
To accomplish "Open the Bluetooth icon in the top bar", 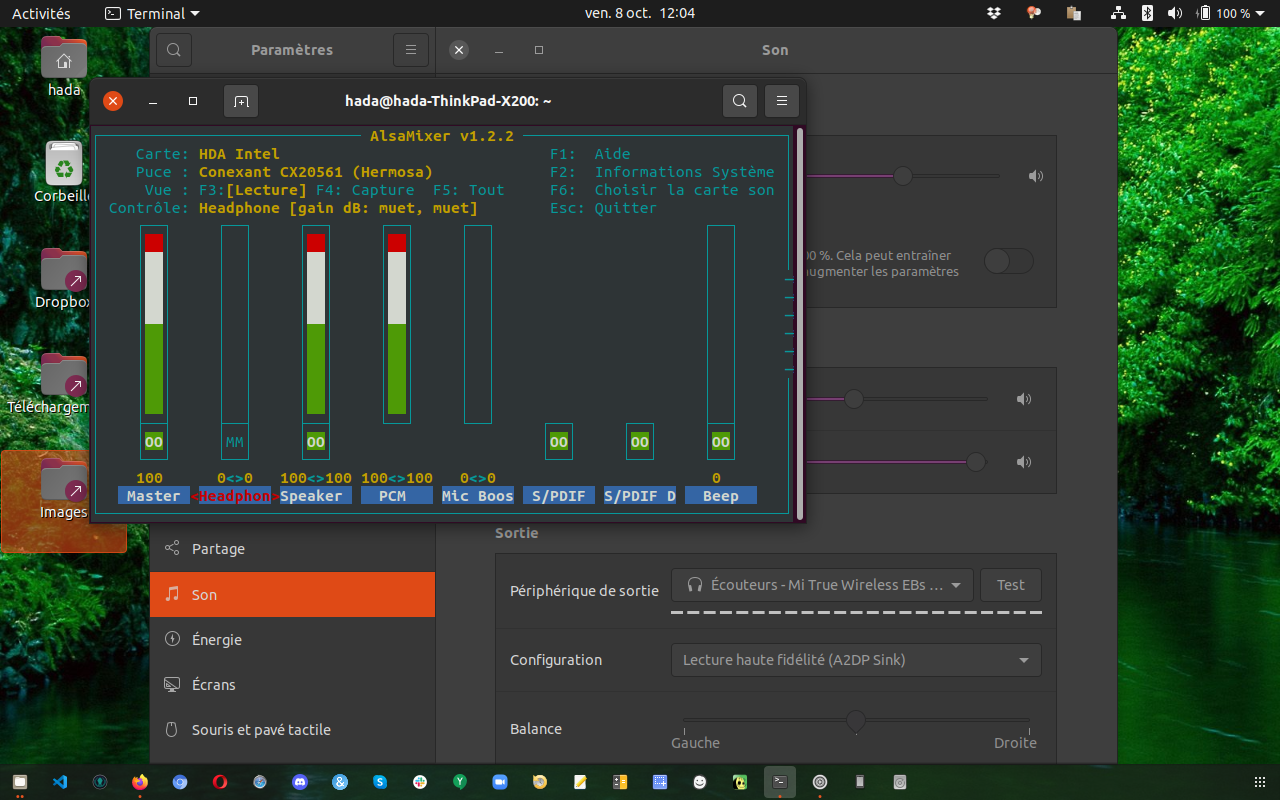I will 1148,13.
